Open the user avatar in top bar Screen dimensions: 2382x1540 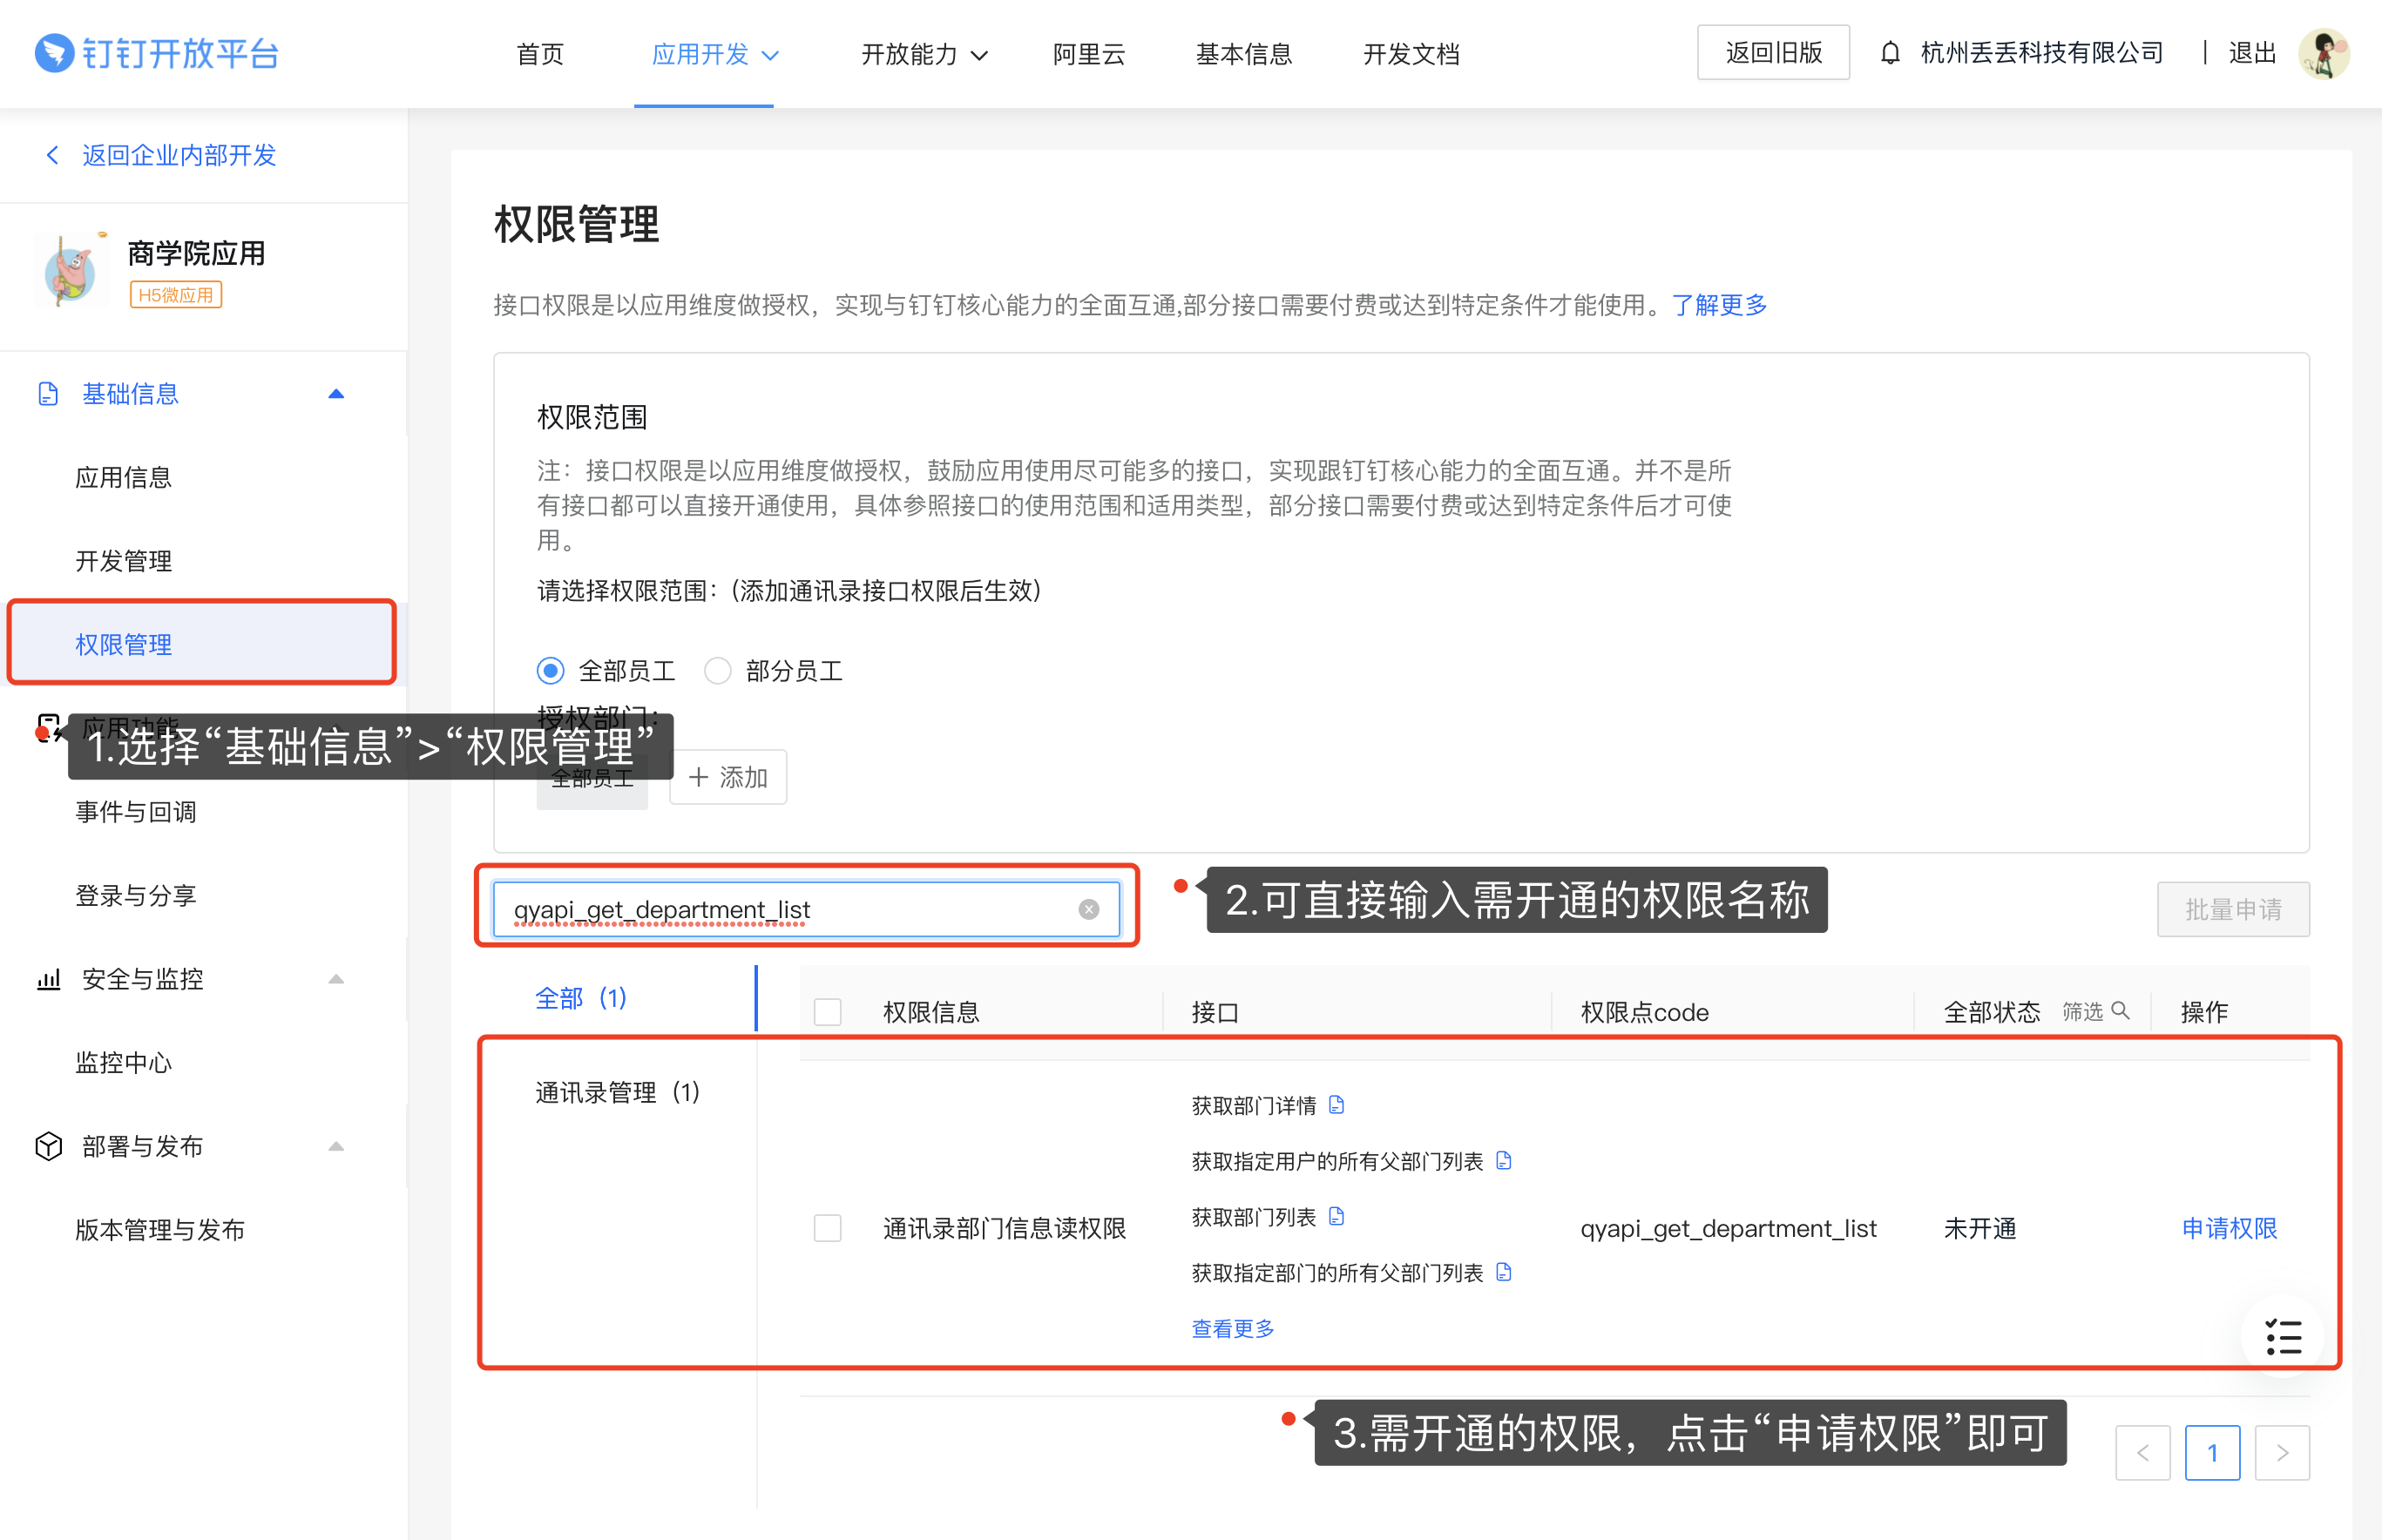[x=2323, y=53]
